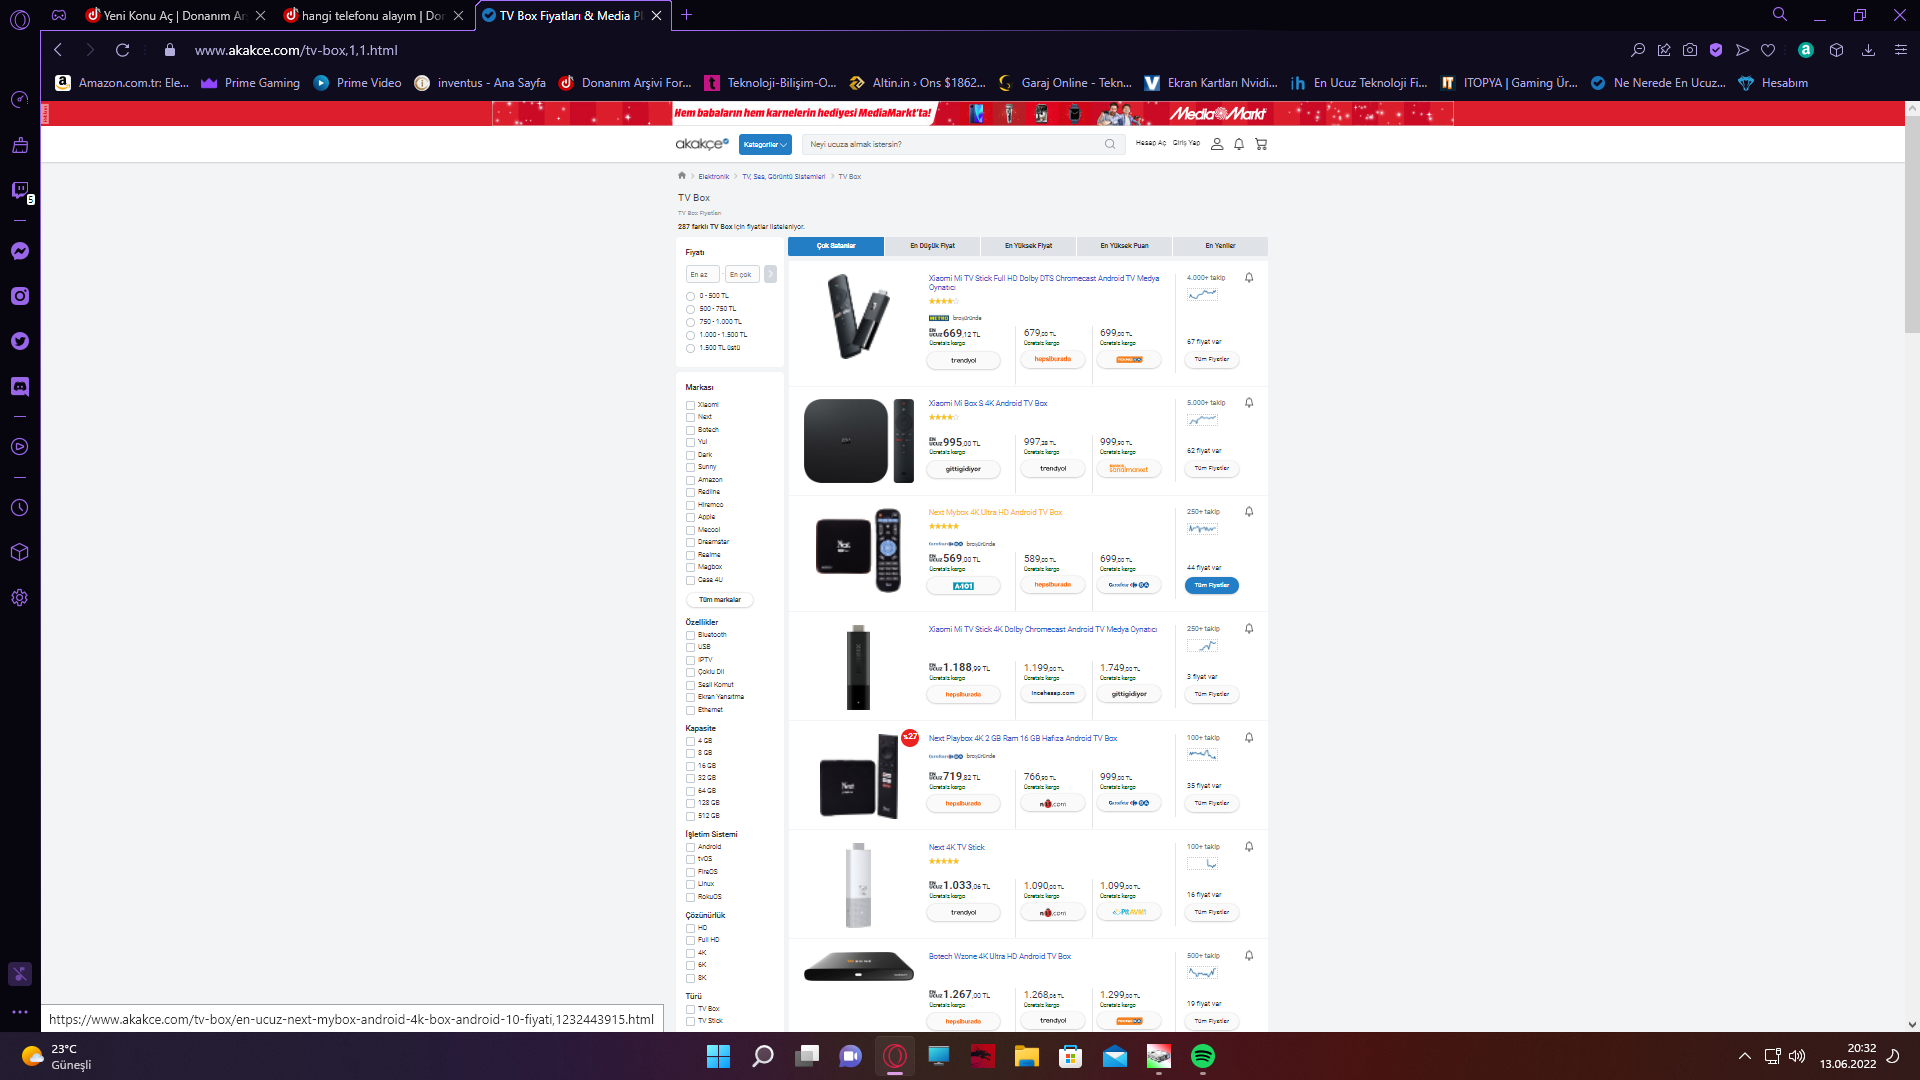Bookmark this page with the heart icon
Viewport: 1920px width, 1080px height.
pyautogui.click(x=1768, y=50)
